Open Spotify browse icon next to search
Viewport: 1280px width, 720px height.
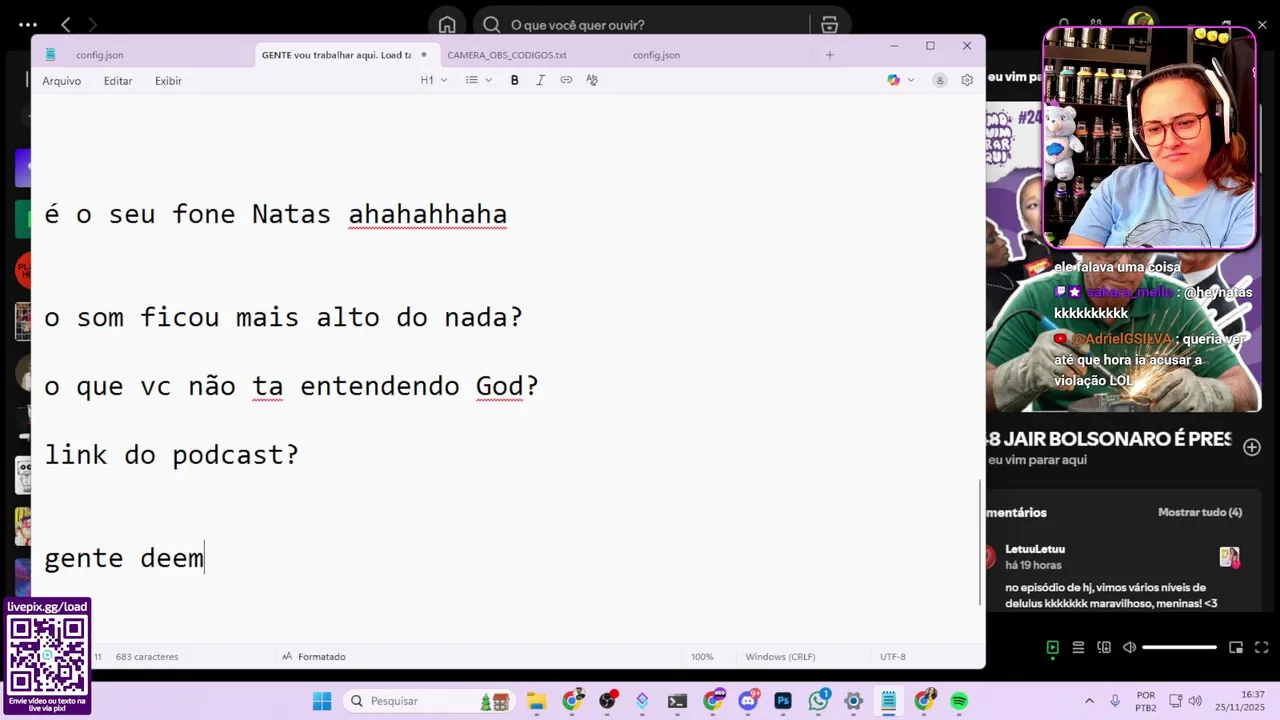tap(829, 25)
